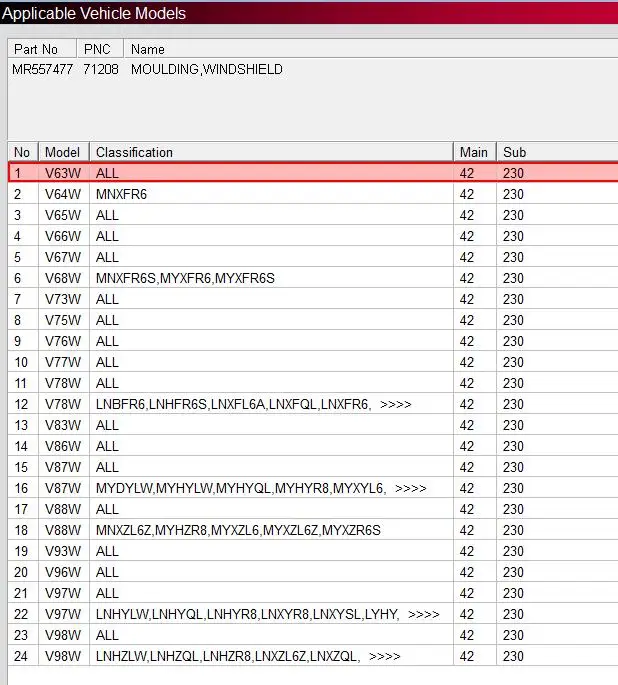
Task: Select row 23 model V98W
Action: click(63, 635)
